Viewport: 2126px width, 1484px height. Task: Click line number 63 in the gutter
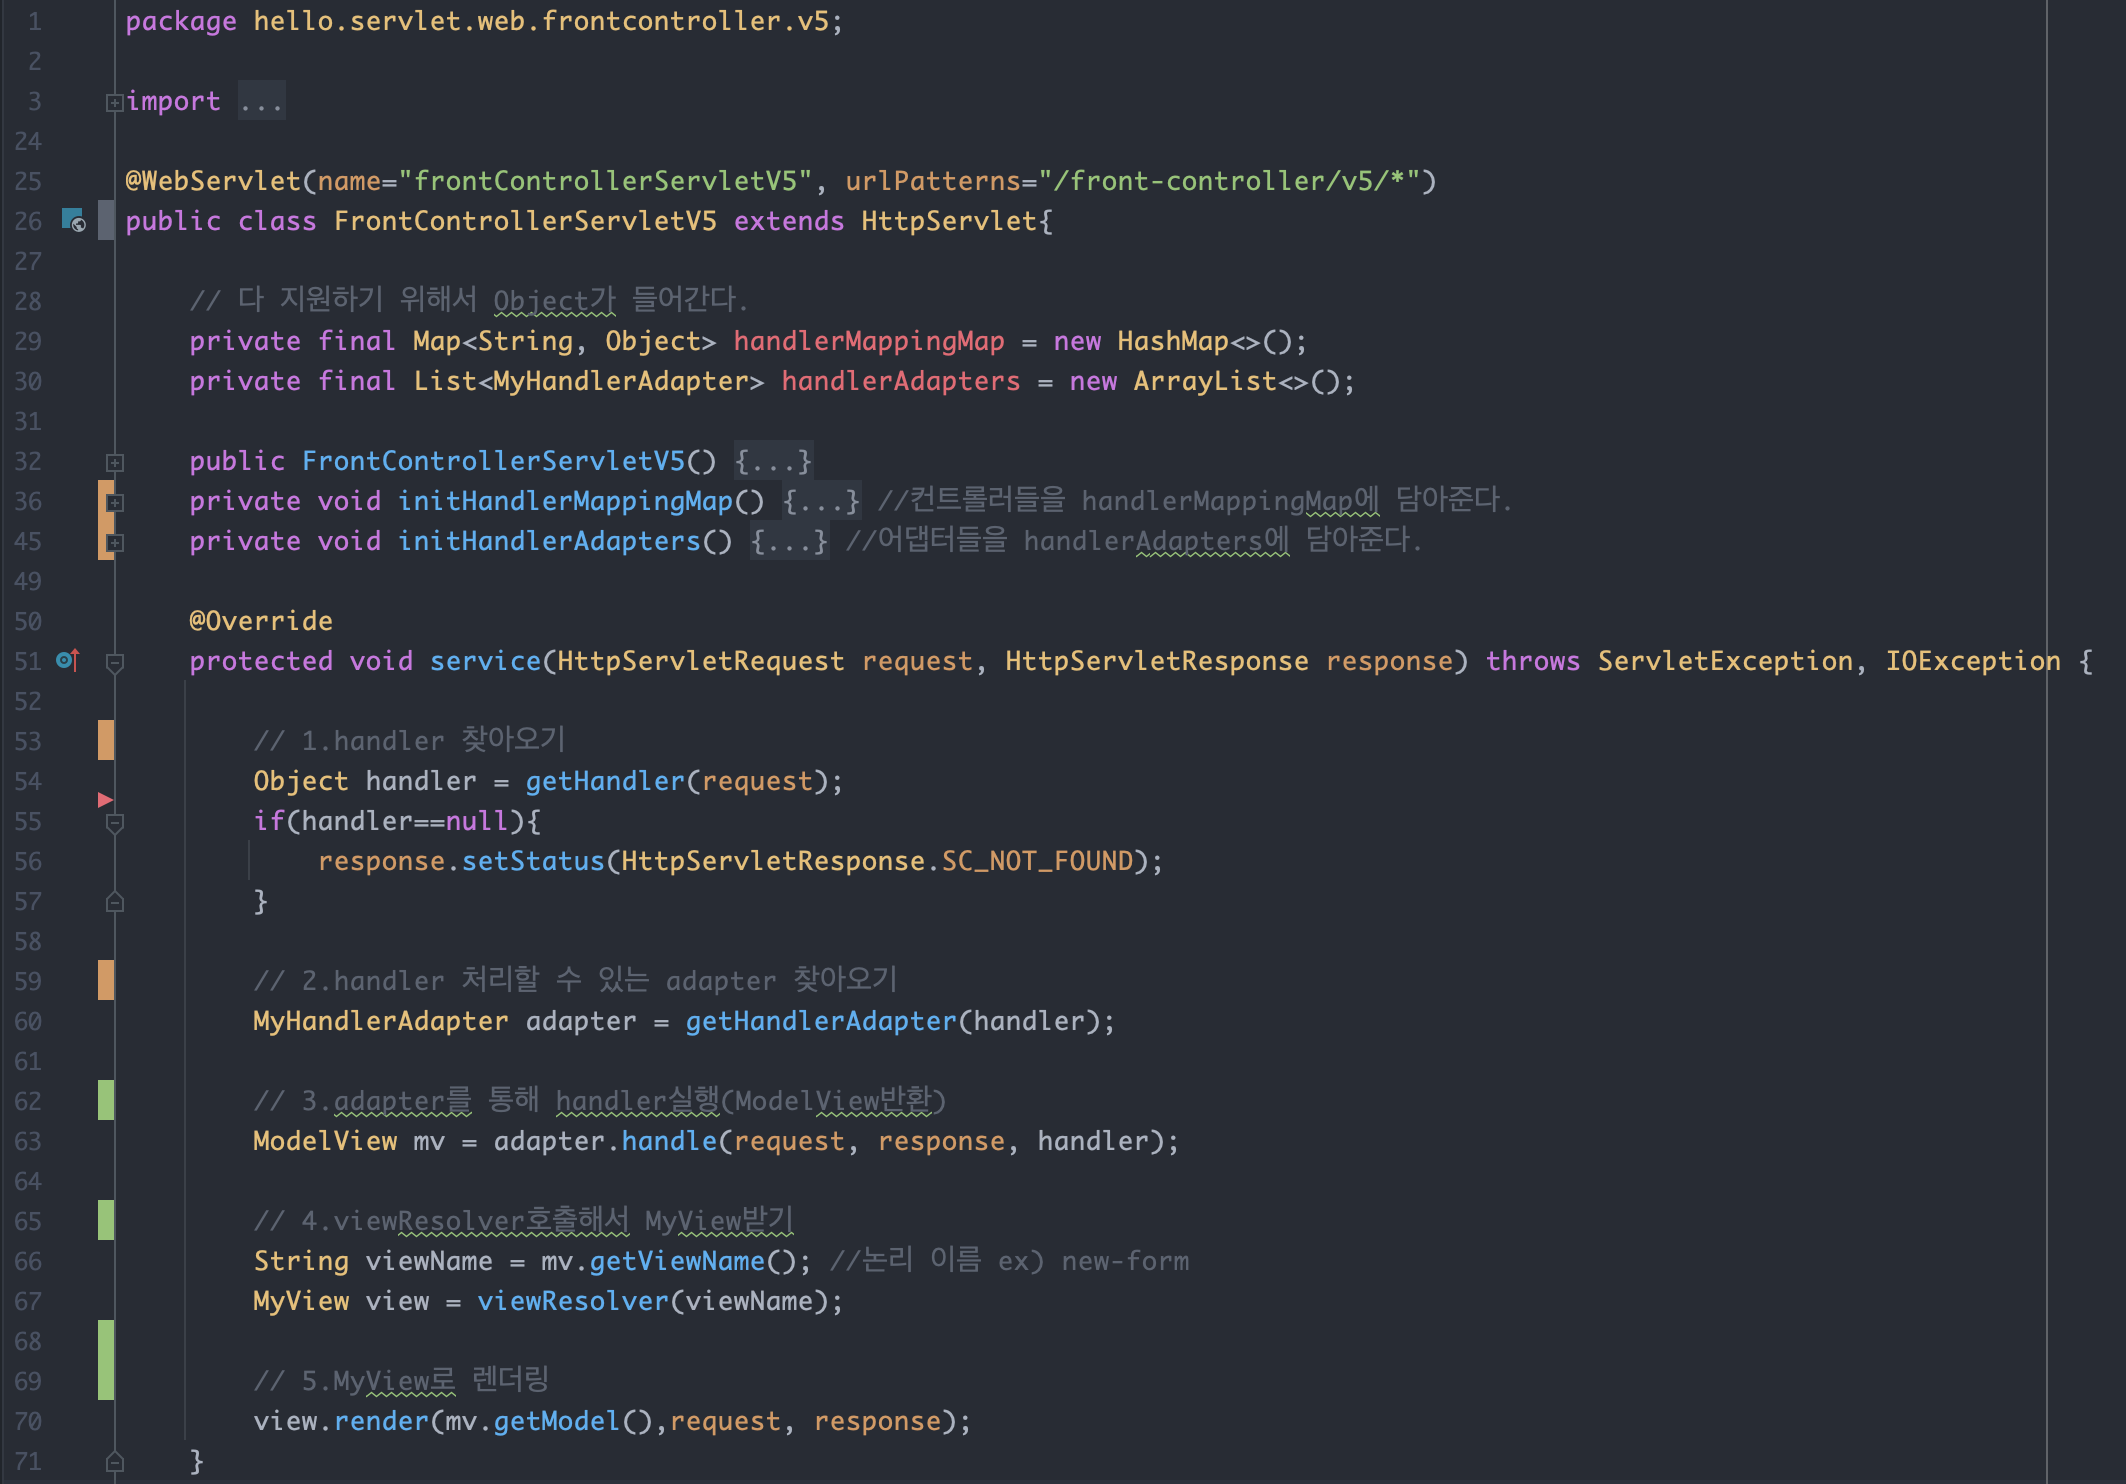tap(28, 1141)
